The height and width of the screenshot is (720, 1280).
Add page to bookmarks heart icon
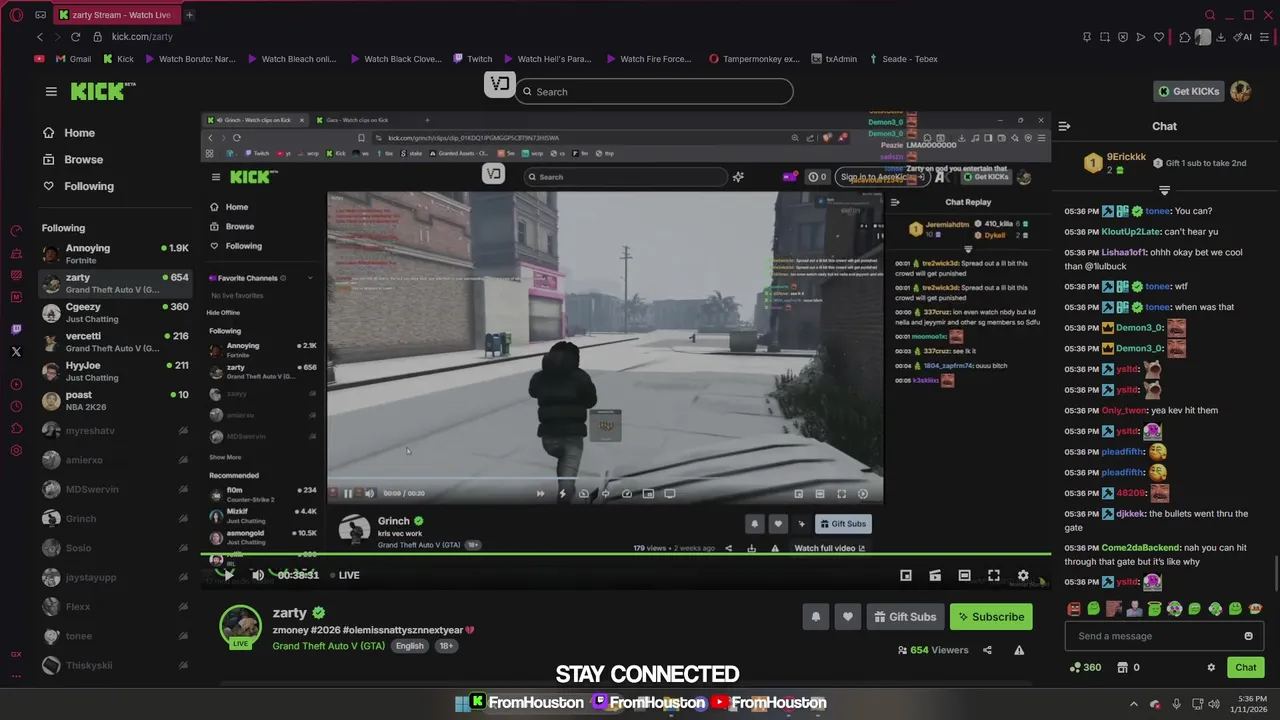(x=1159, y=37)
